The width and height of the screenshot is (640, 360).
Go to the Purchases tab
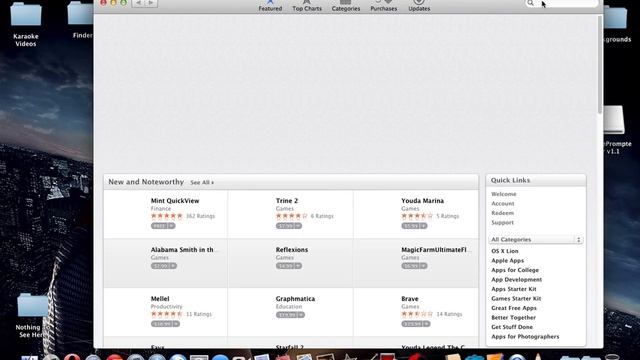click(x=384, y=6)
